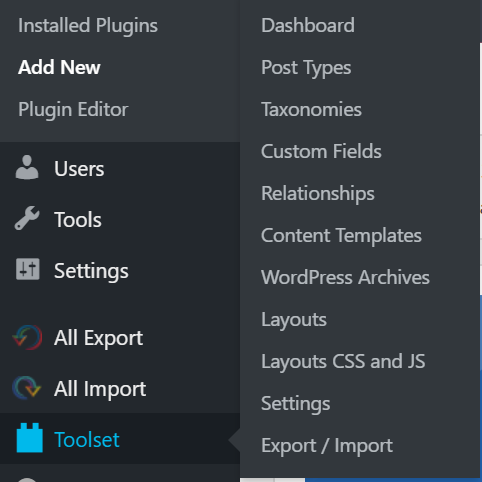This screenshot has height=482, width=482.
Task: Open Taxonomies in Toolset flyout
Action: (x=311, y=109)
